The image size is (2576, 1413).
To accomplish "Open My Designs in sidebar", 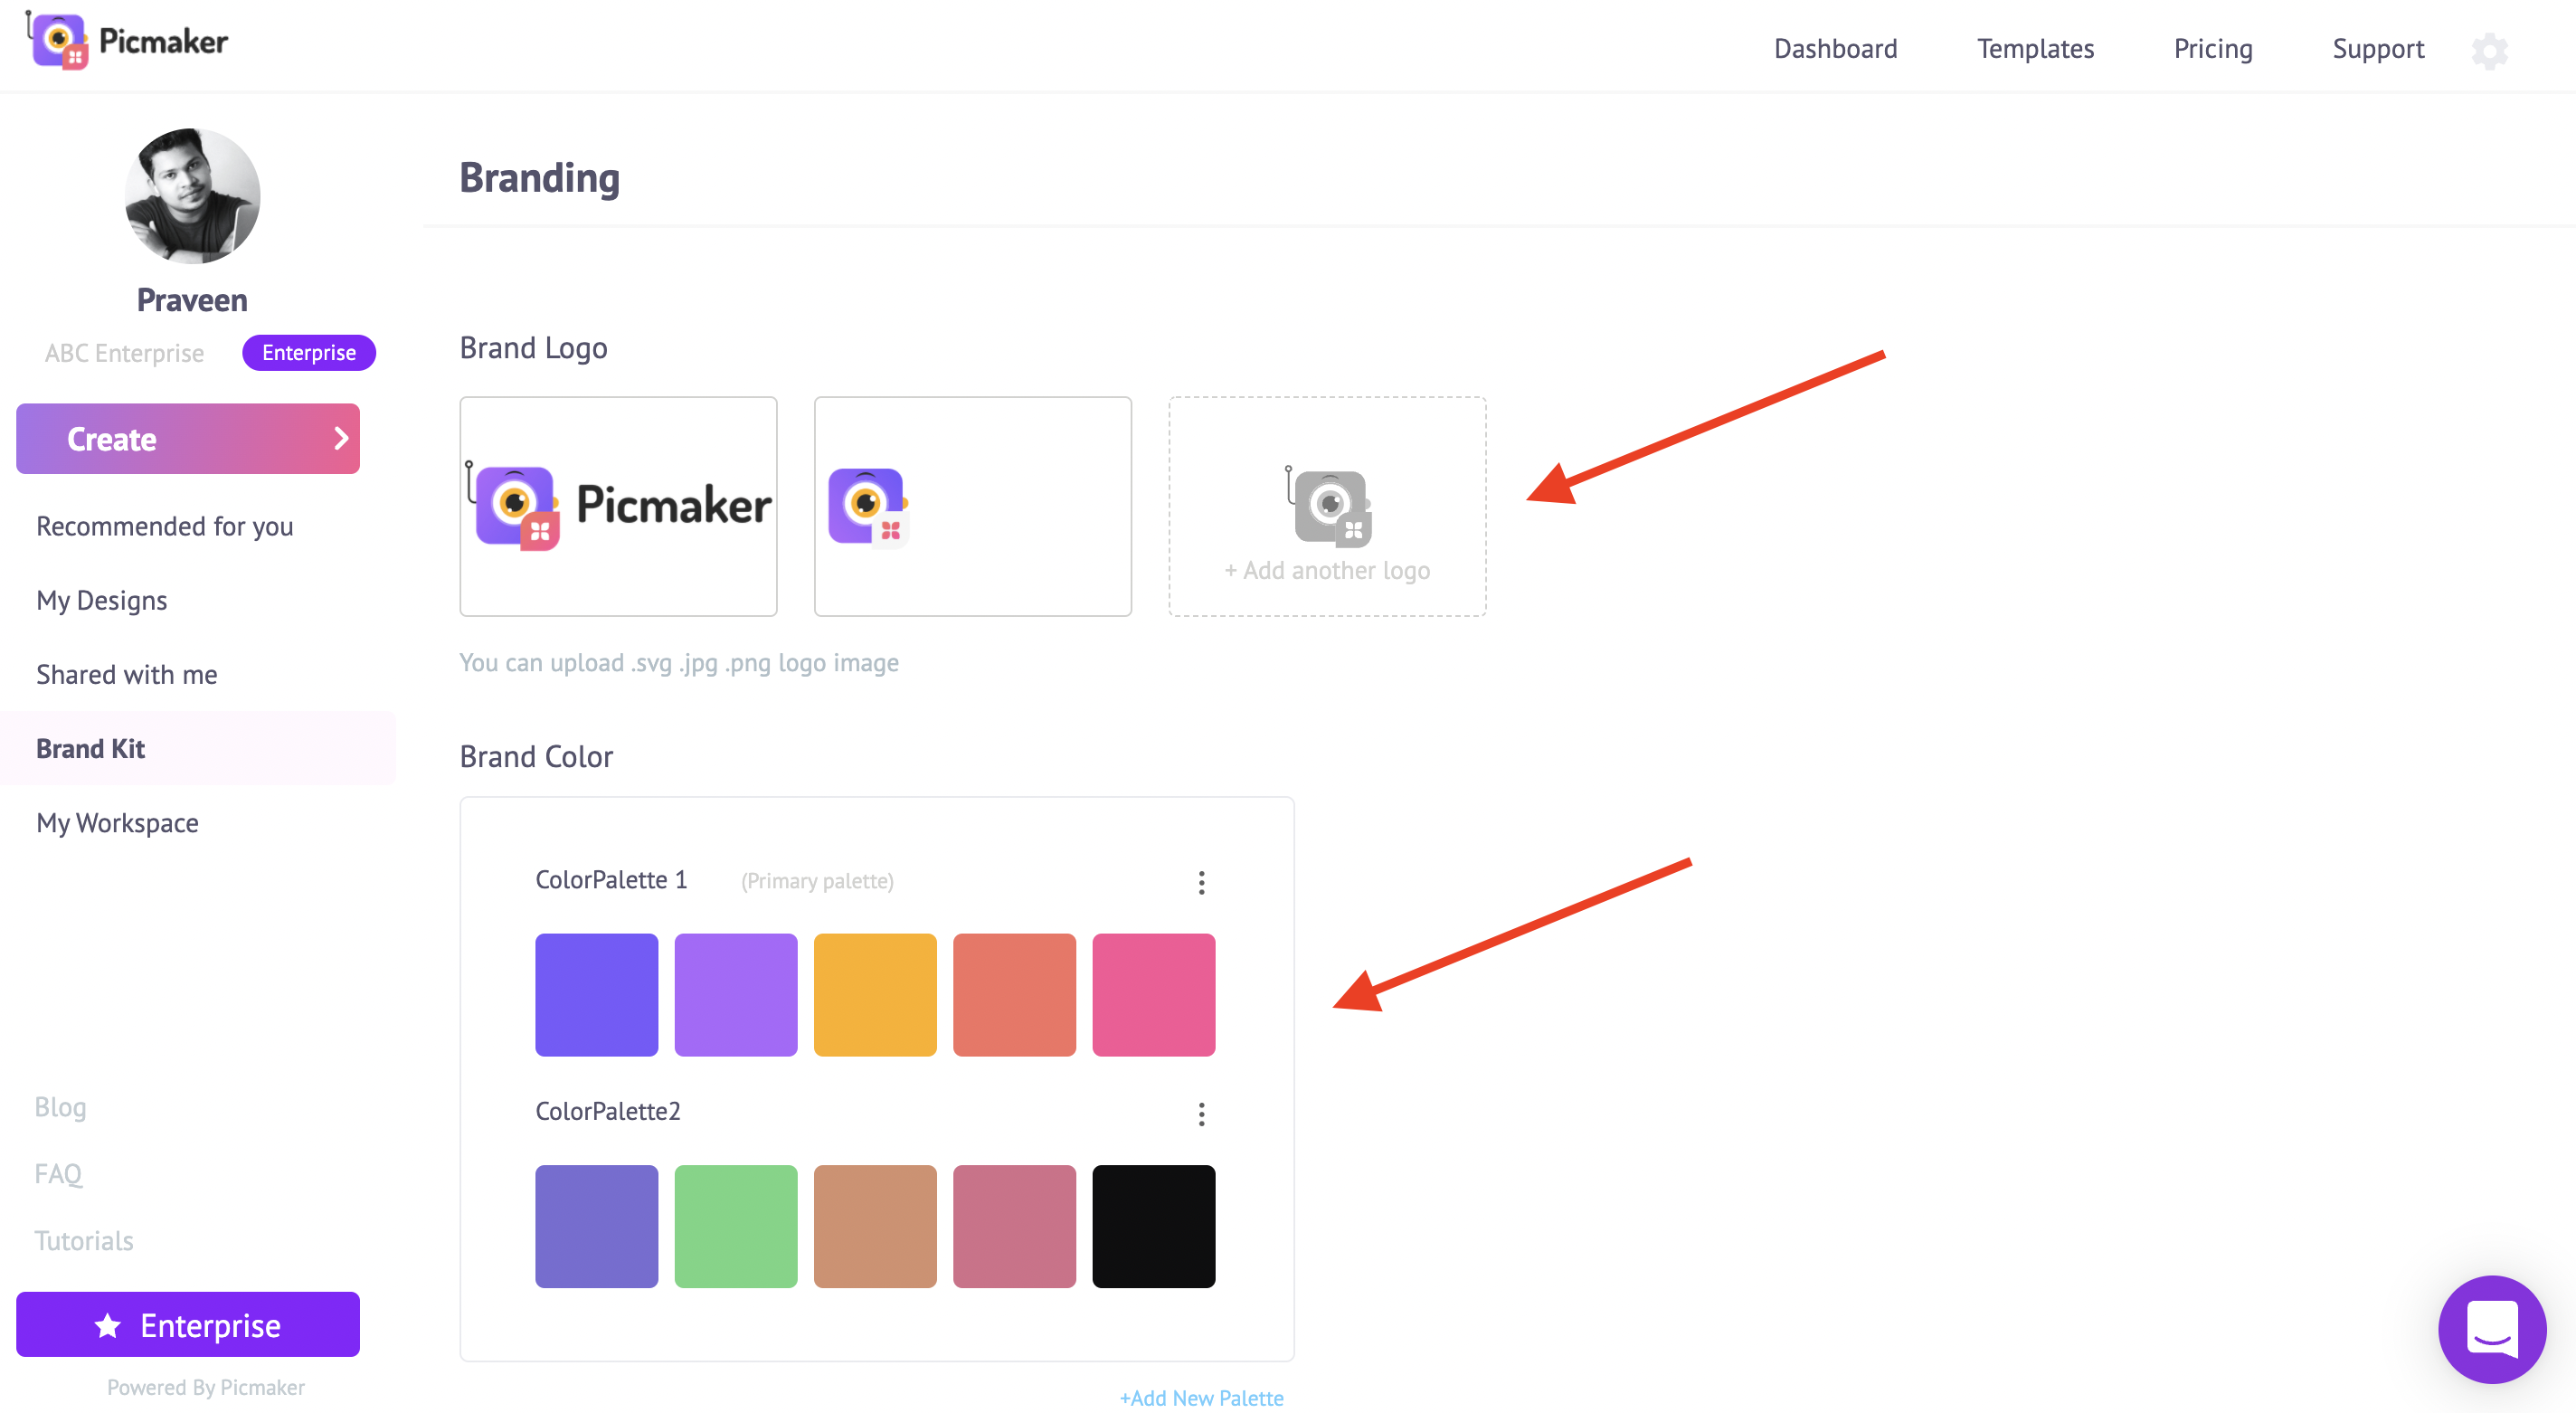I will (x=102, y=600).
